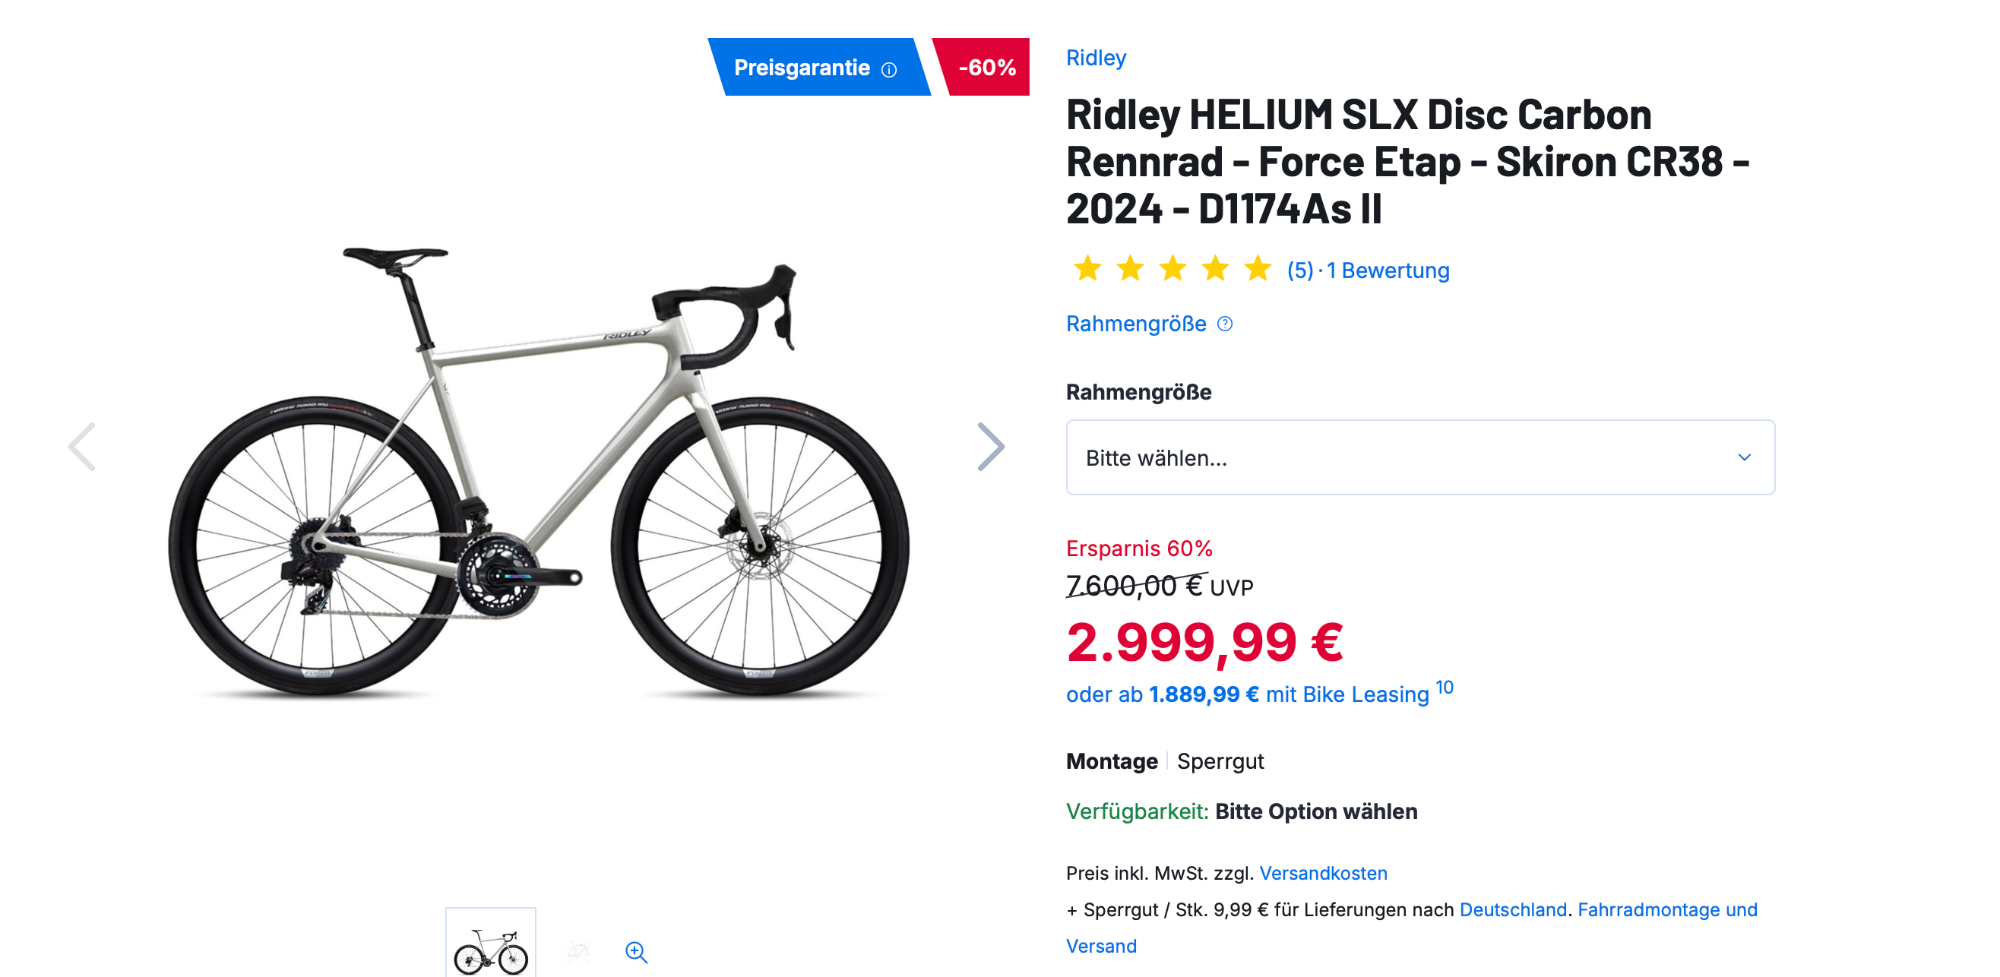Click the Bike Leasing offer link
This screenshot has height=977, width=2000.
coord(1247,694)
